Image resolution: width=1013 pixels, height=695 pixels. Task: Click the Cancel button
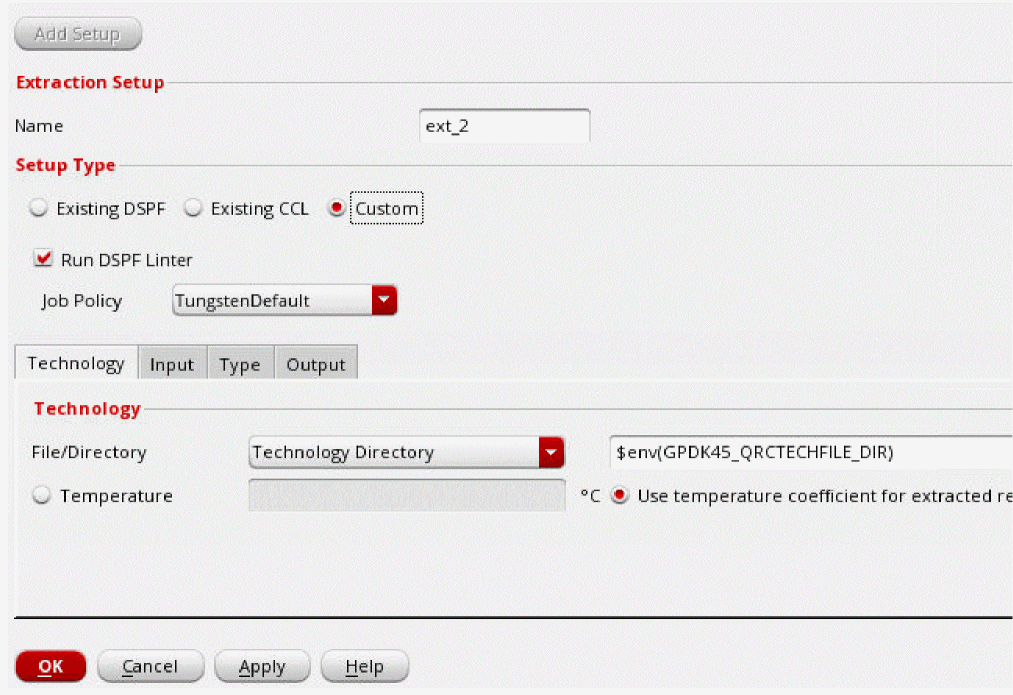(x=151, y=666)
